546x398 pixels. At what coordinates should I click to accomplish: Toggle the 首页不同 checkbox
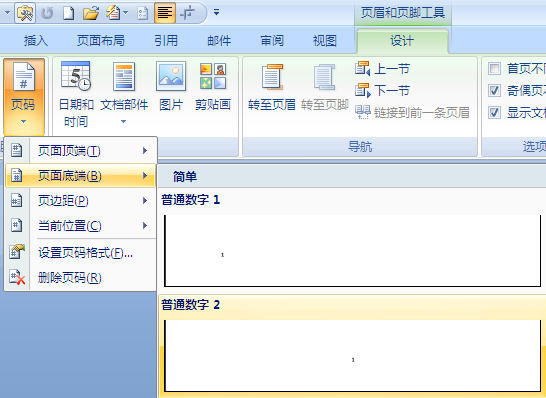(494, 69)
